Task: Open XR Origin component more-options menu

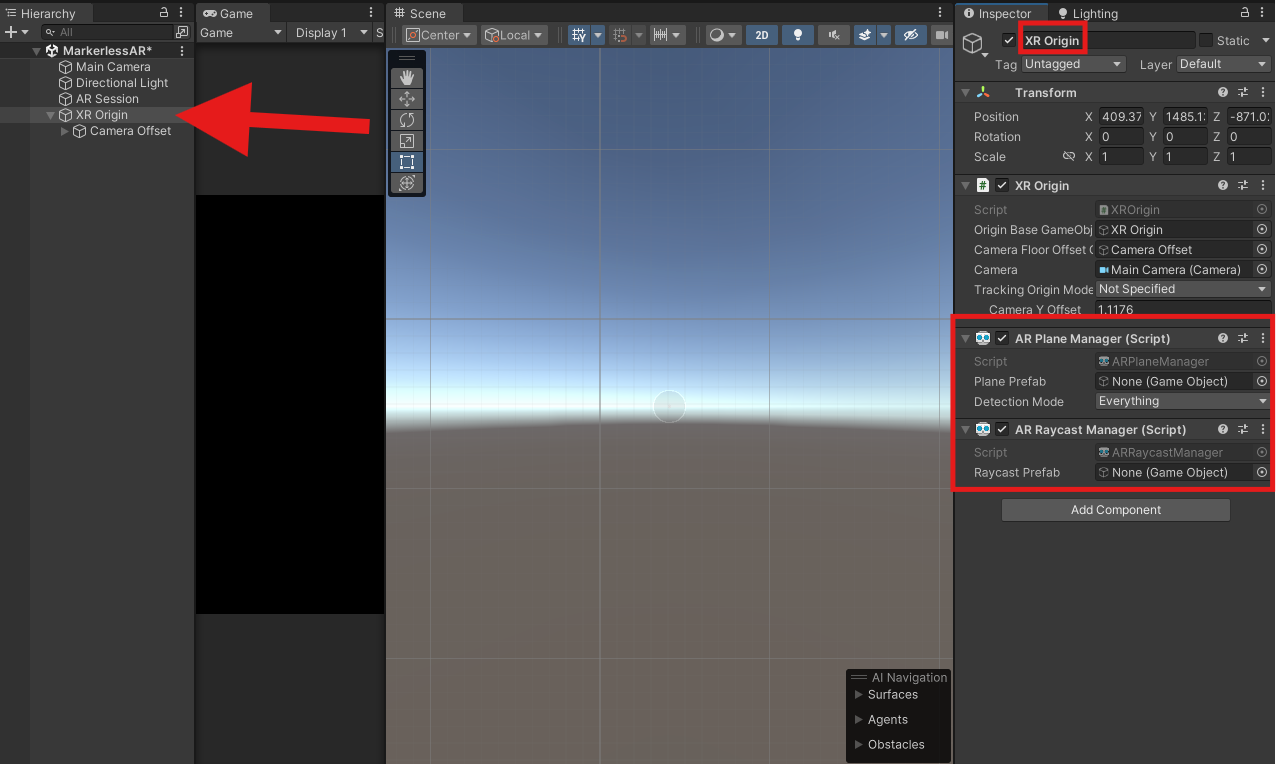Action: pyautogui.click(x=1263, y=185)
